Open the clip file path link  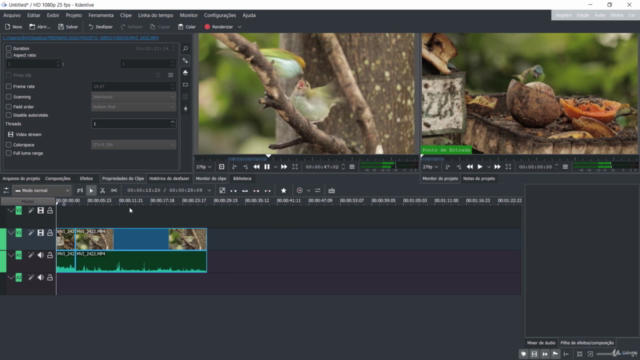[81, 38]
